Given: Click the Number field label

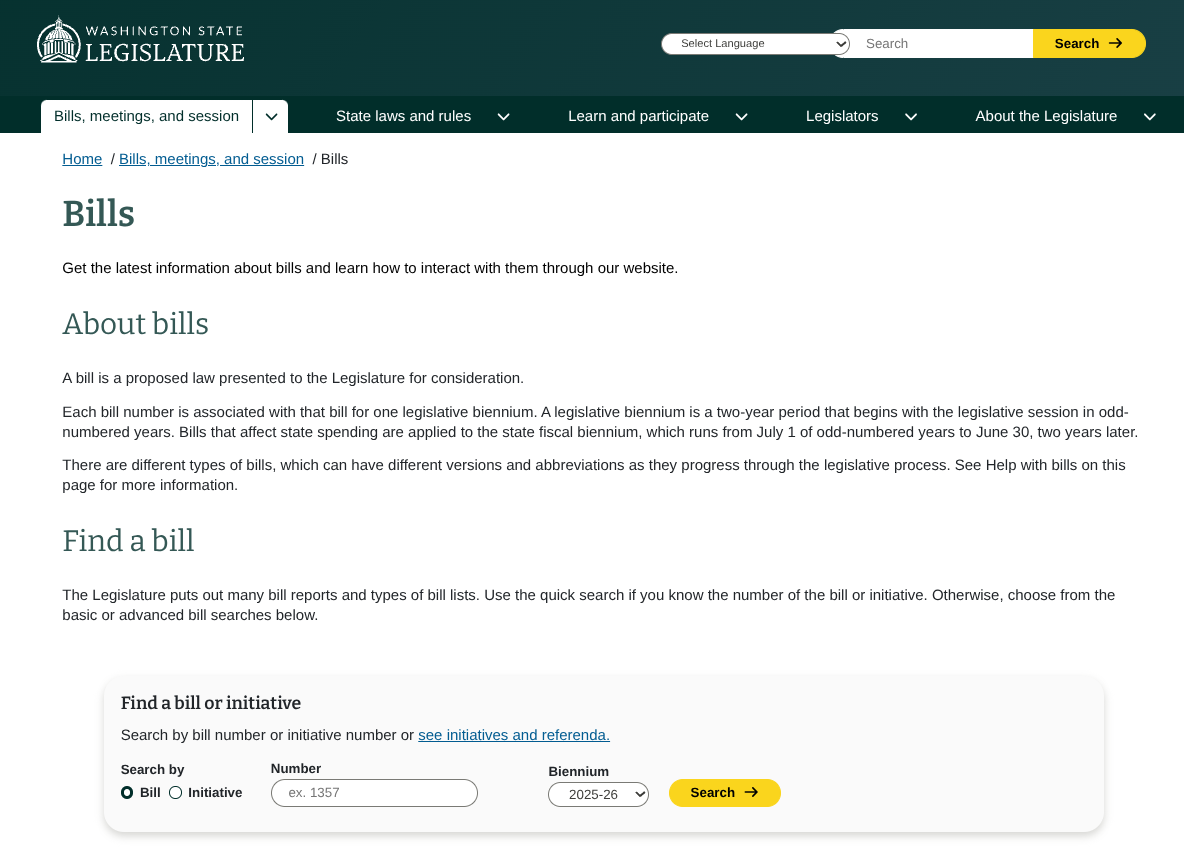Looking at the screenshot, I should click(x=296, y=768).
